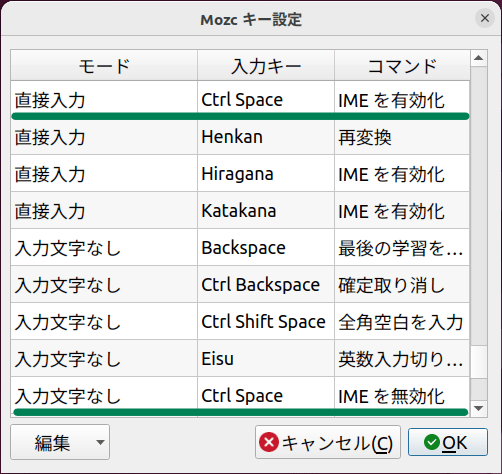Select 直接入力 mode cell in Ctrl Space row
The width and height of the screenshot is (502, 474).
pyautogui.click(x=104, y=99)
